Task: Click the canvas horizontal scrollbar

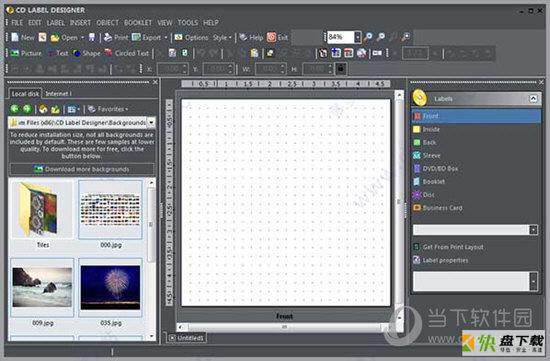Action: point(284,327)
